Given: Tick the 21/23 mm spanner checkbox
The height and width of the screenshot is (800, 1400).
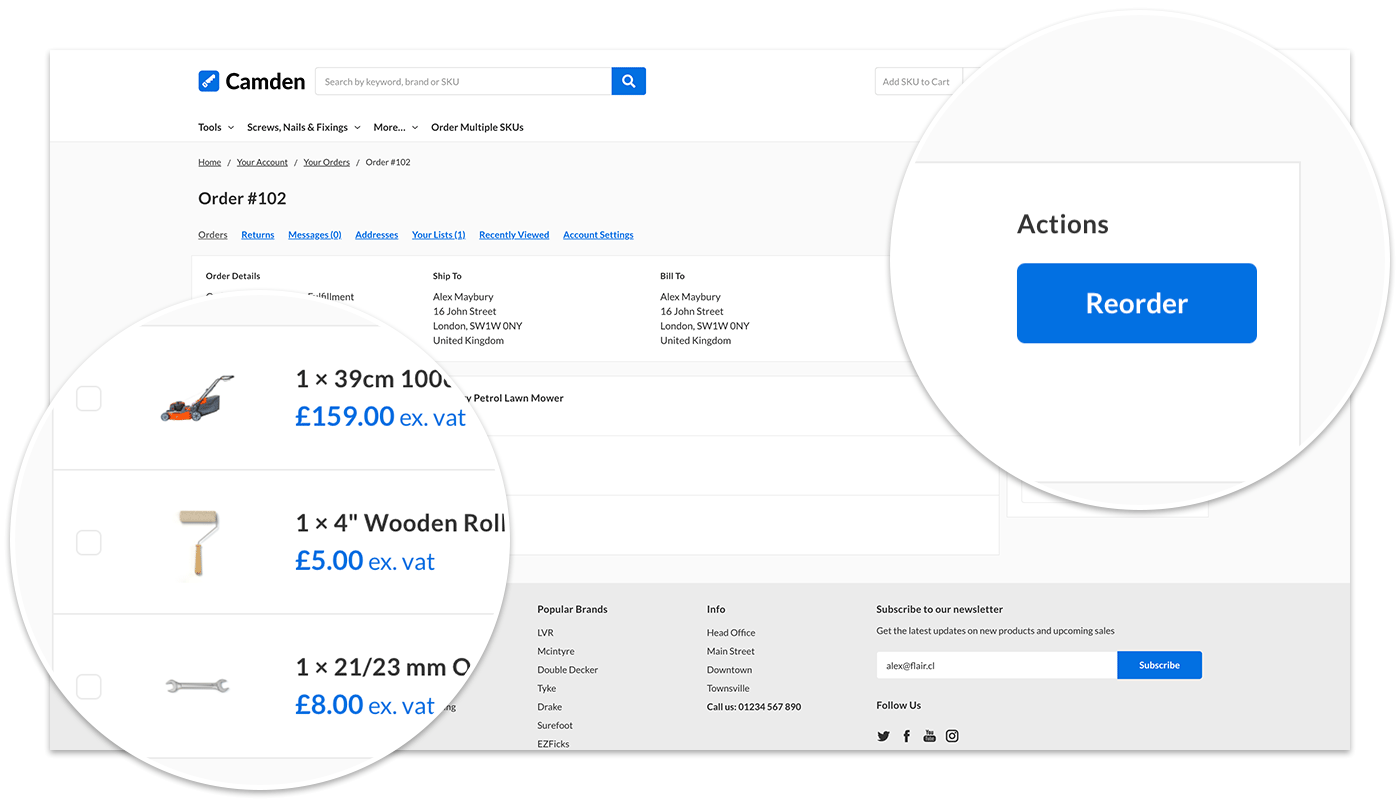Looking at the screenshot, I should pyautogui.click(x=89, y=686).
